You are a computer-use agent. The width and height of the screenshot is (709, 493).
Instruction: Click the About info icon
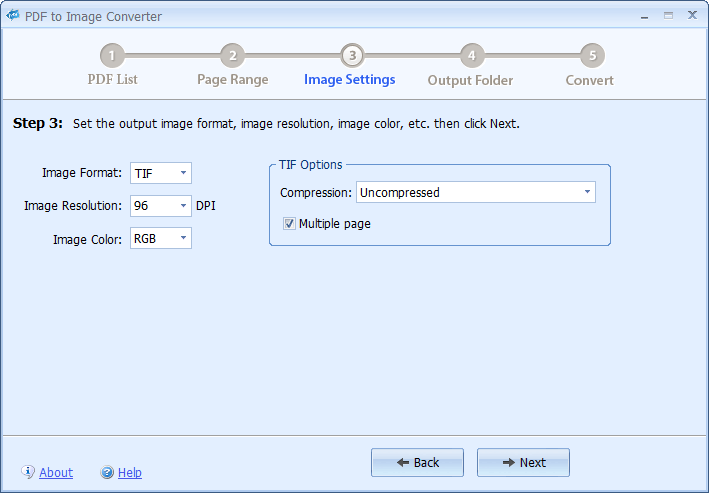(28, 472)
